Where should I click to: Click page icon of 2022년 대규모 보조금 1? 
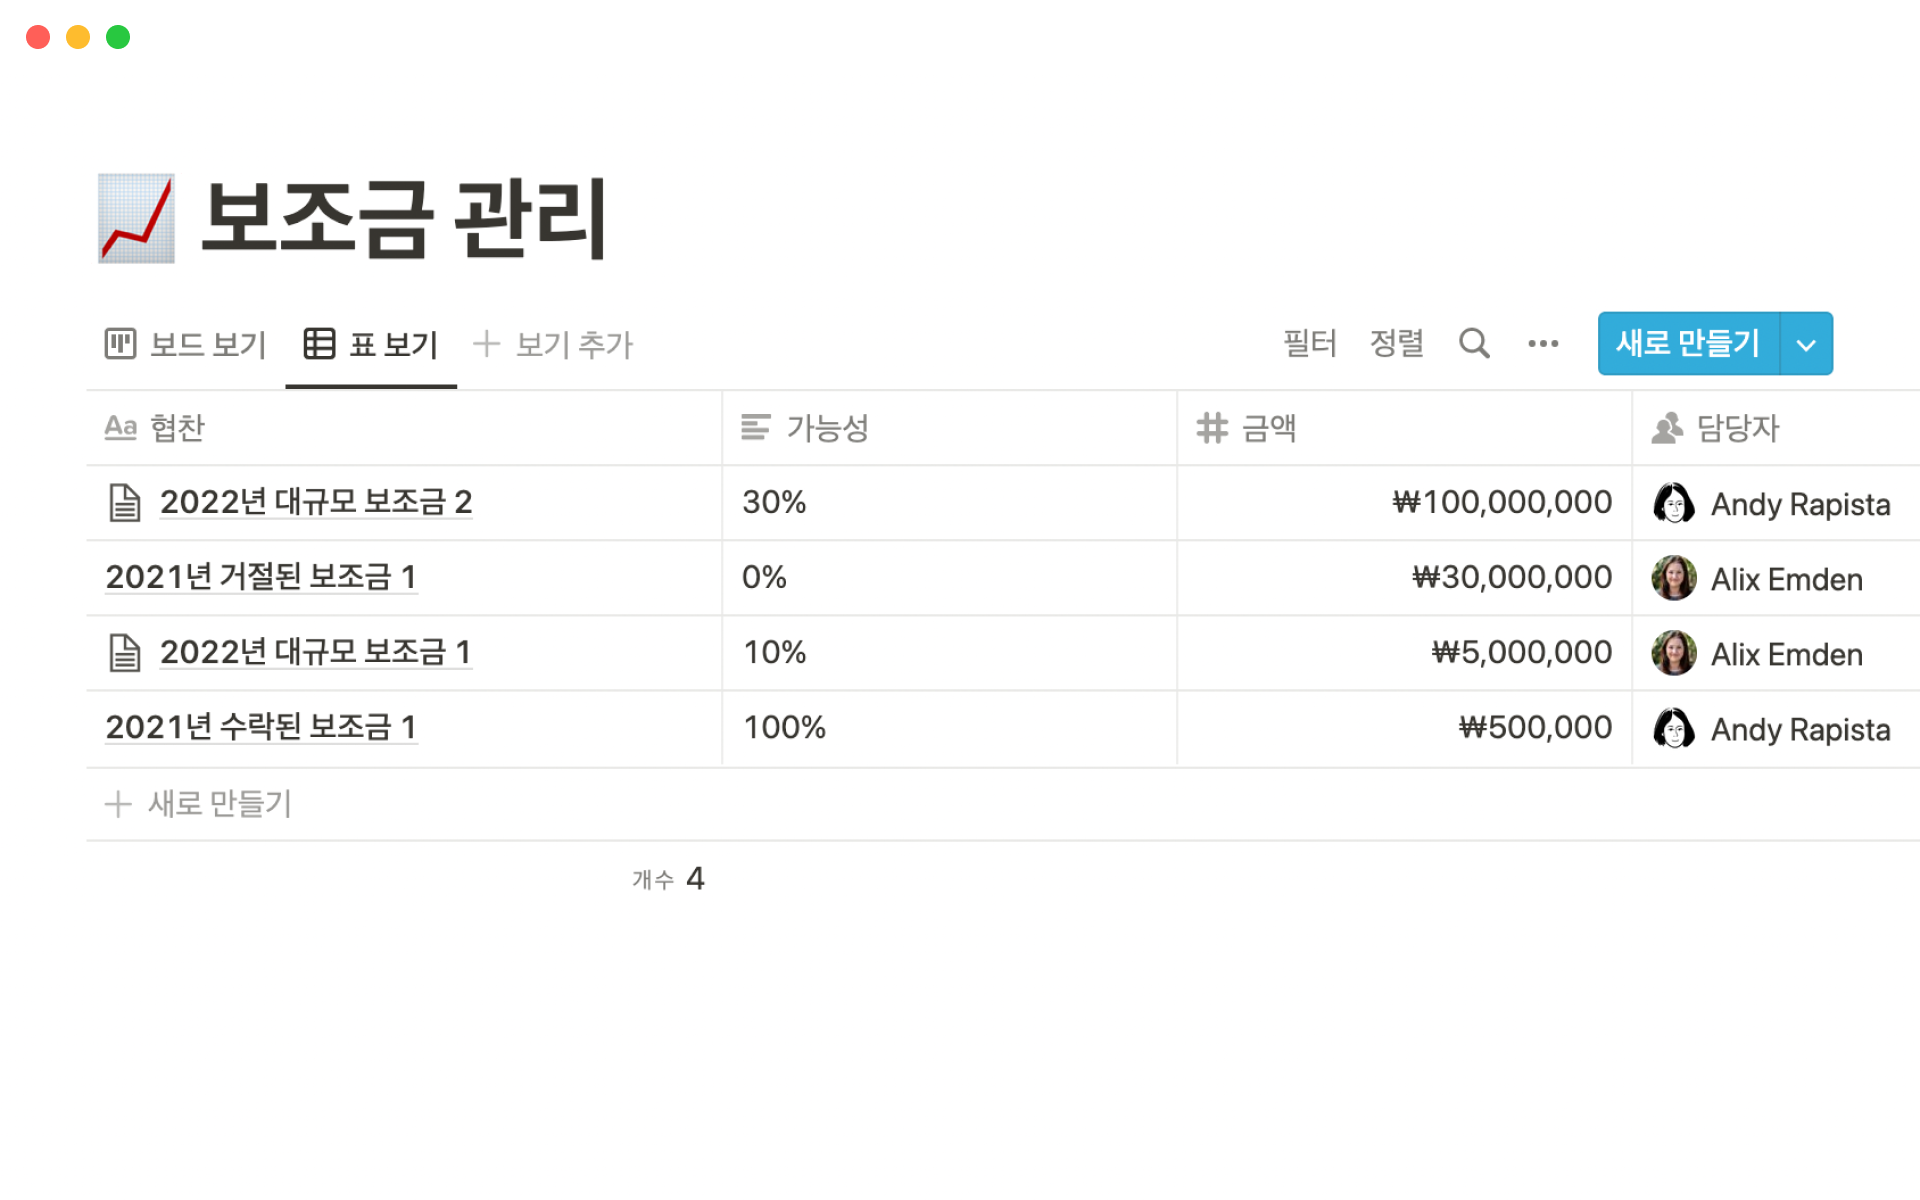125,653
